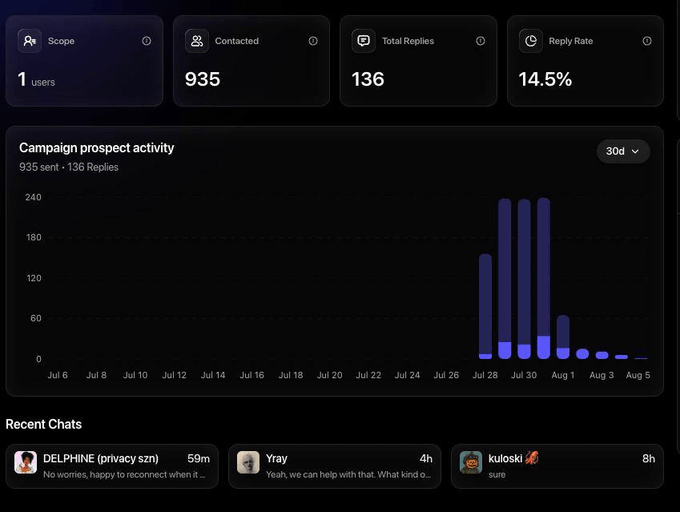The image size is (680, 512).
Task: Open the Yray recent chat
Action: click(335, 466)
